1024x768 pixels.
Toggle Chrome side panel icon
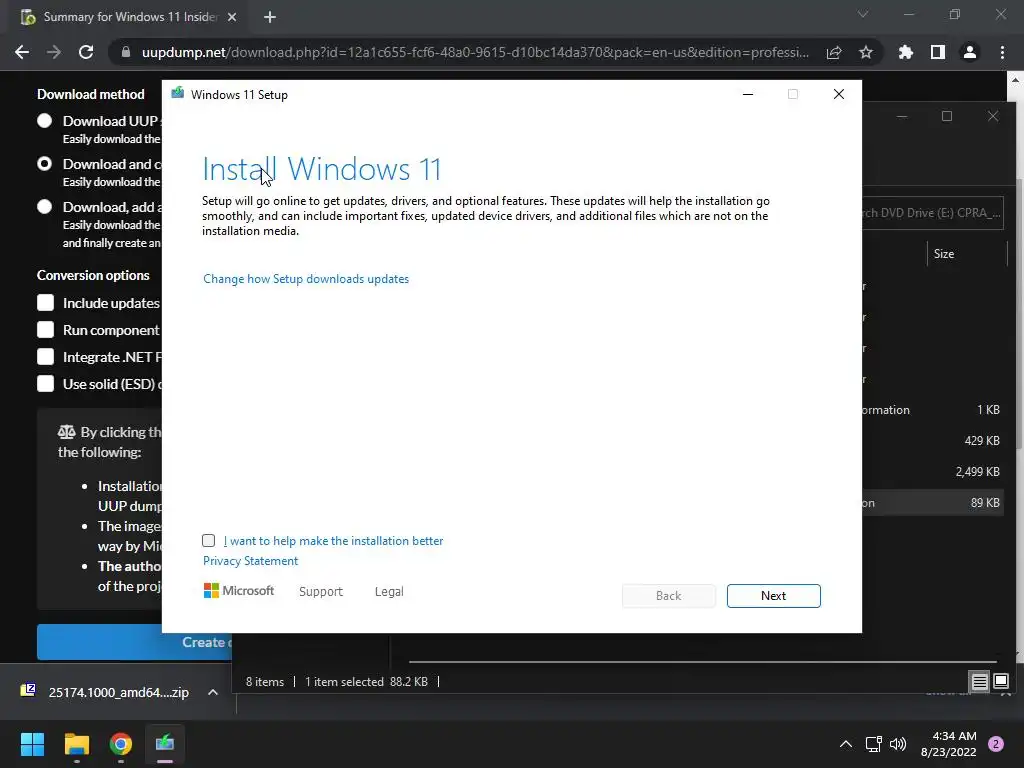point(937,52)
